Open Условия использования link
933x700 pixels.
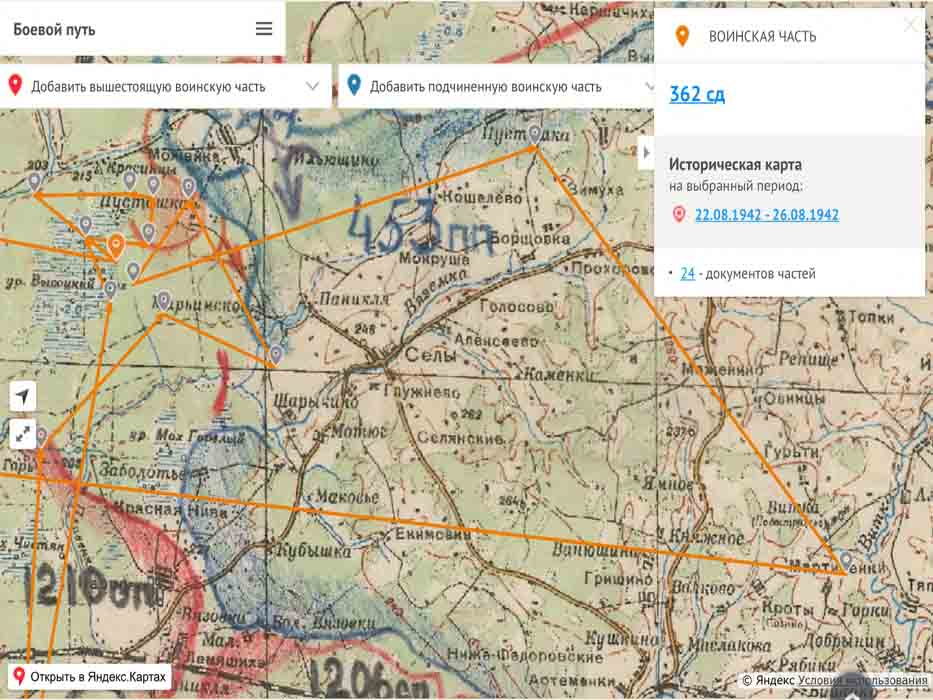(x=863, y=681)
